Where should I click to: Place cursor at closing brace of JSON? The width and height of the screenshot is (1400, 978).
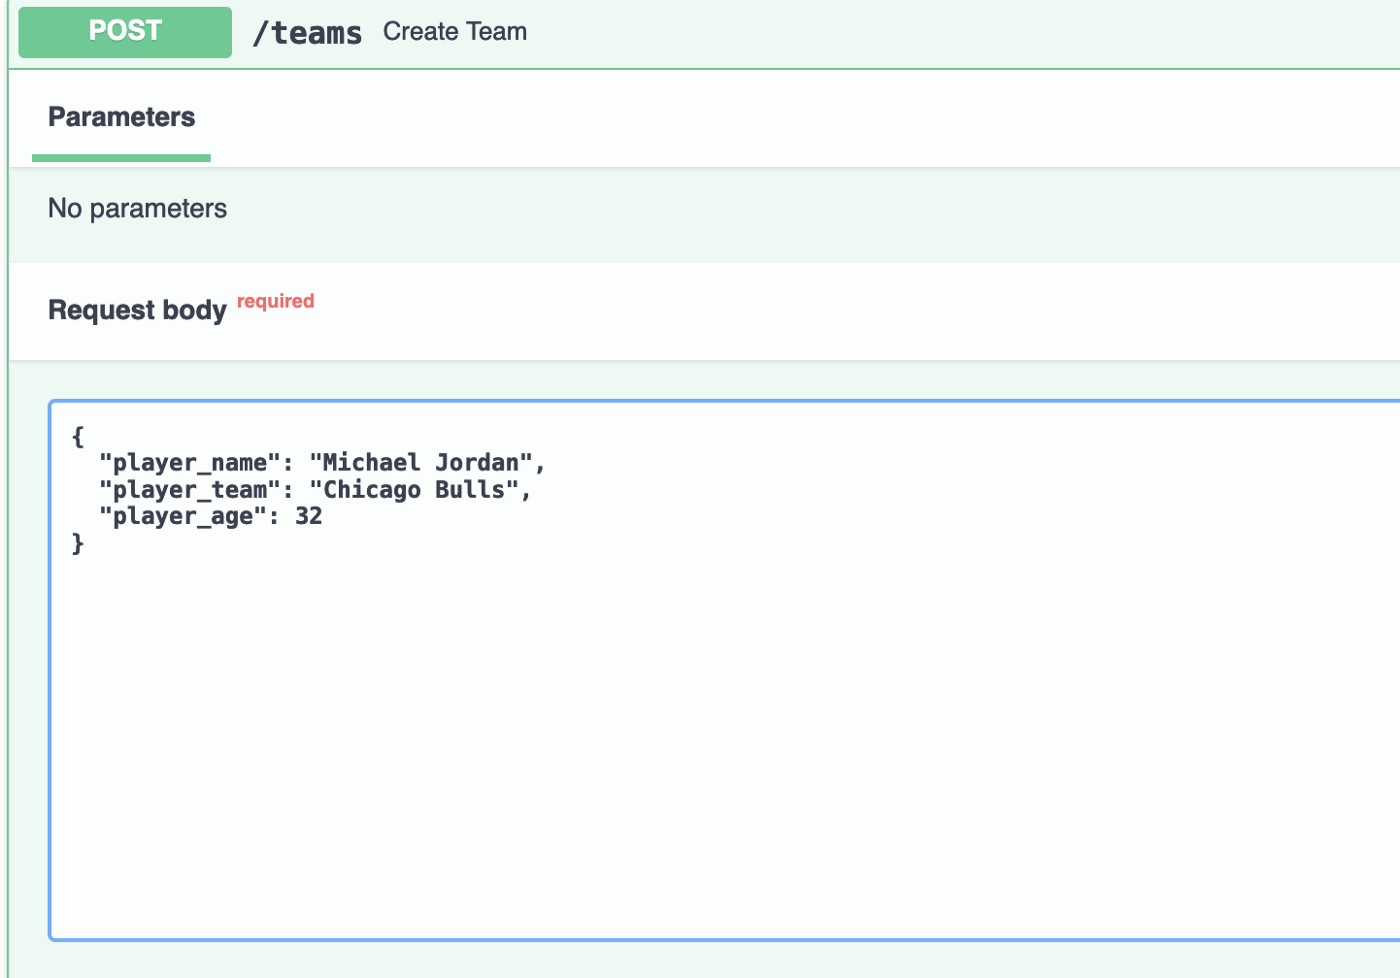(78, 544)
